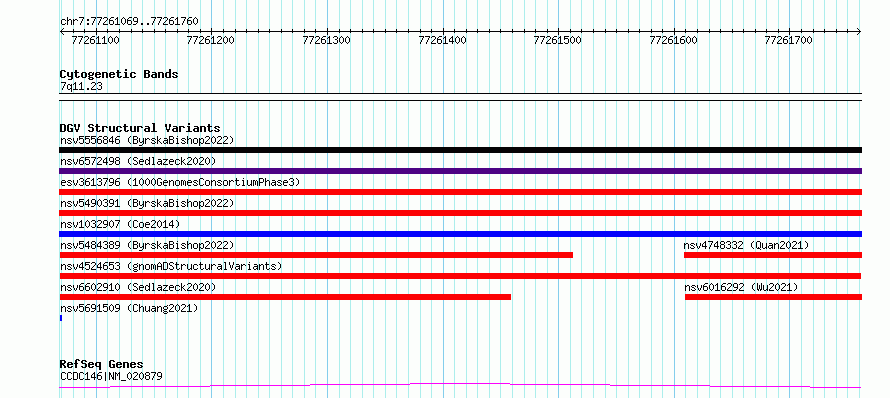The height and width of the screenshot is (398, 890).
Task: Click the DGV Structural Variants track title
Action: click(140, 128)
